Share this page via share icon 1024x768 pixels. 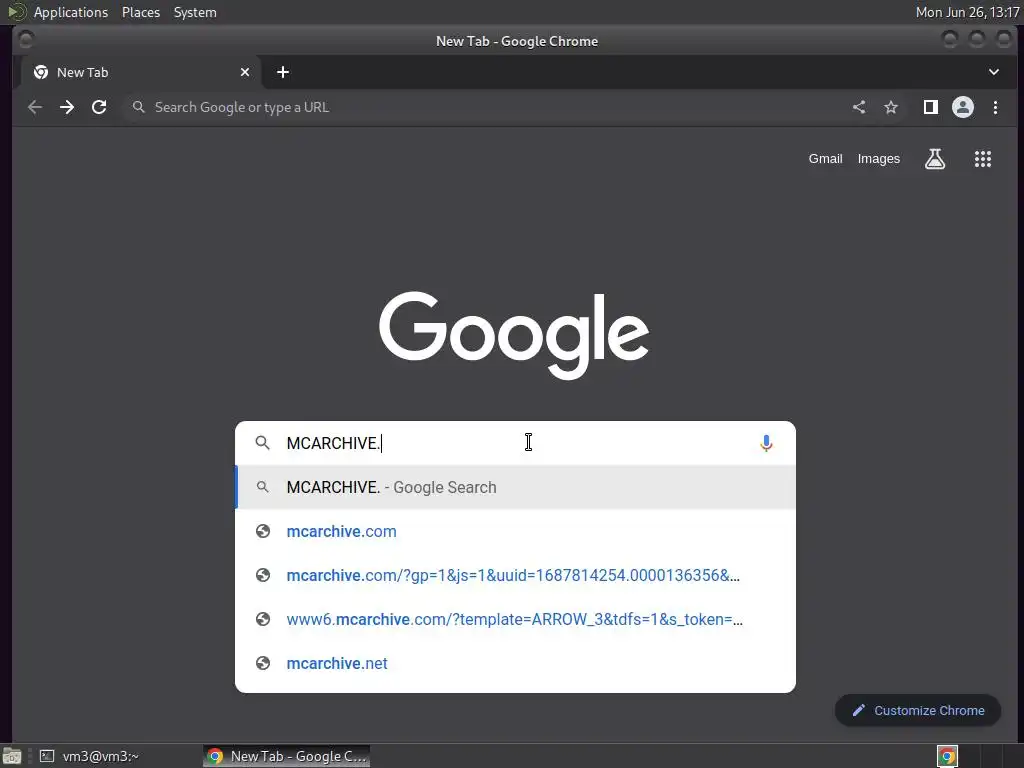coord(859,107)
